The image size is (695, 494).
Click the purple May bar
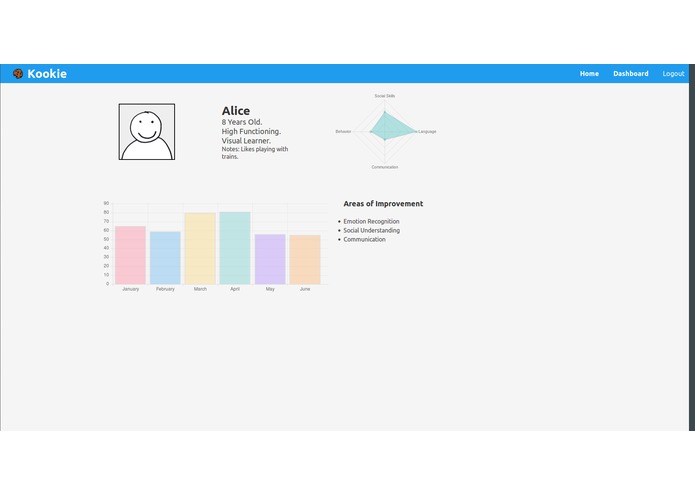point(270,259)
